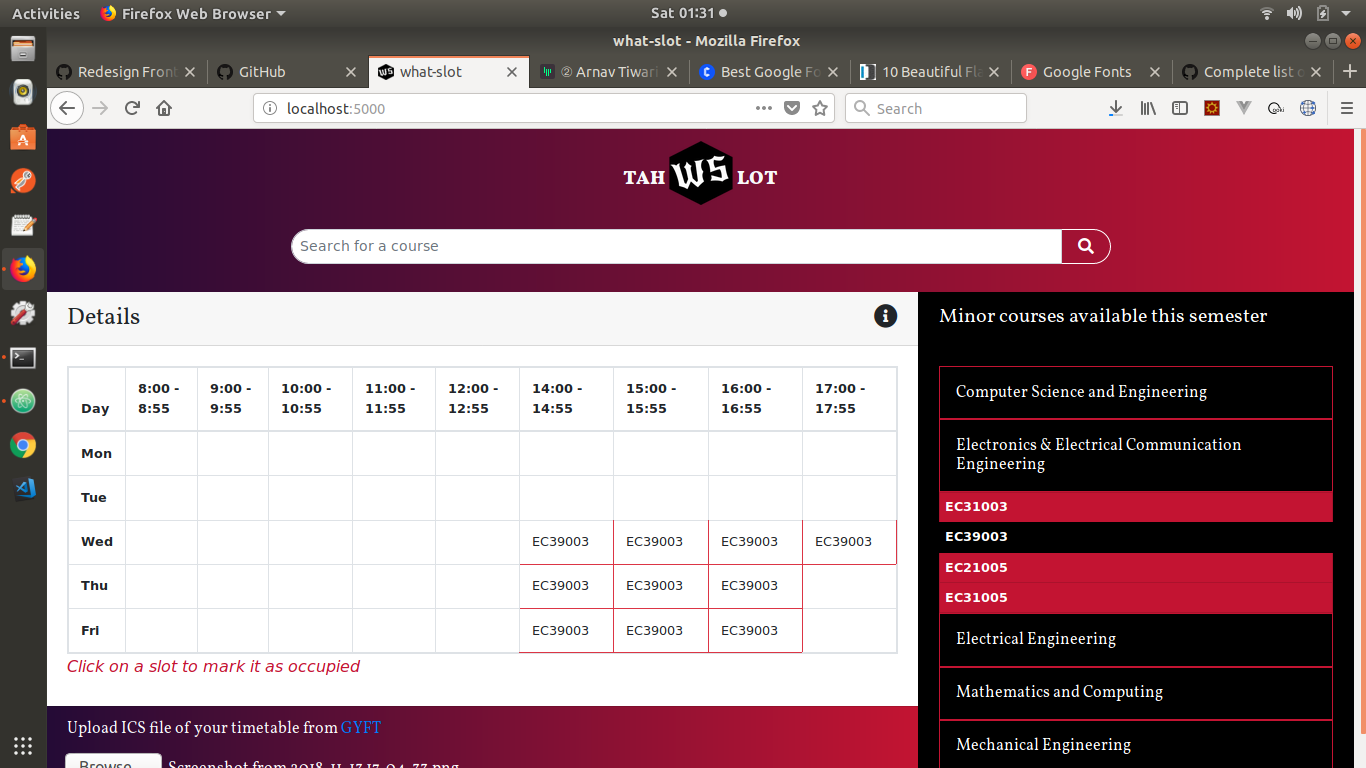
Task: Mark the Mon 8:00 slot as occupied
Action: coord(161,453)
